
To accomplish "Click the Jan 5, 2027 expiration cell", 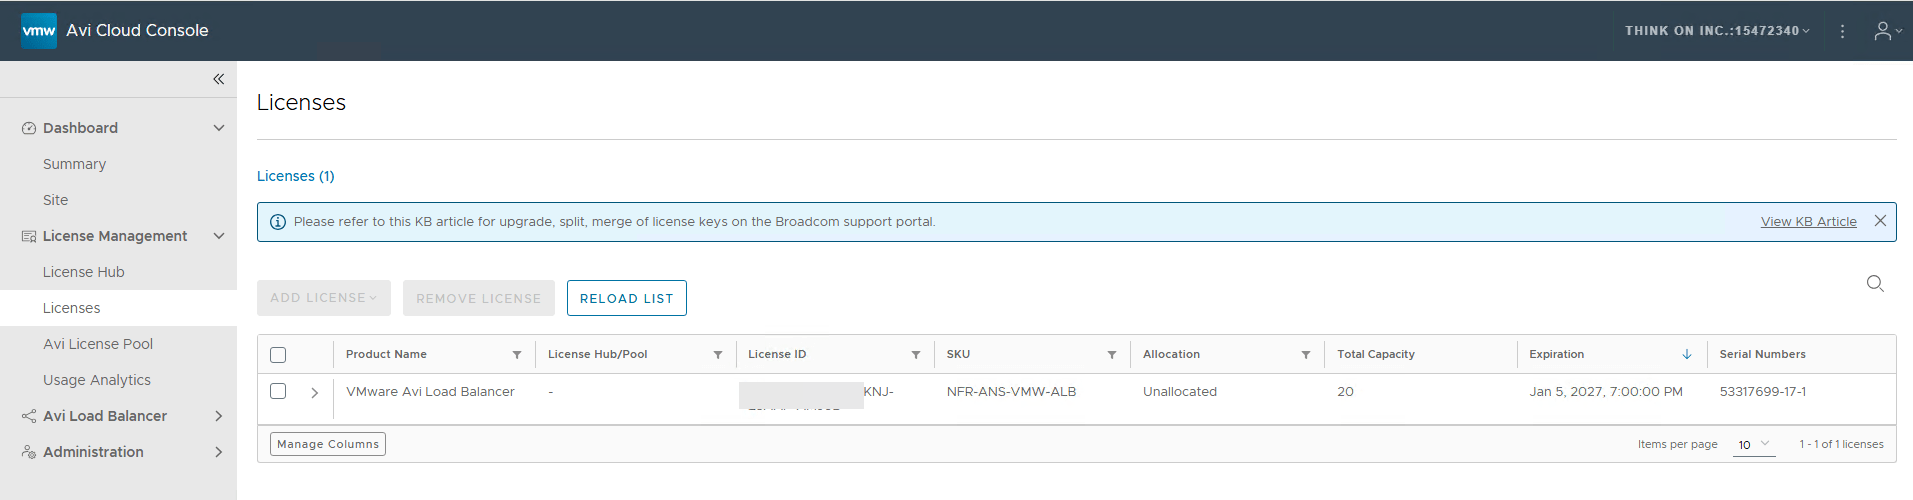I will point(1606,392).
